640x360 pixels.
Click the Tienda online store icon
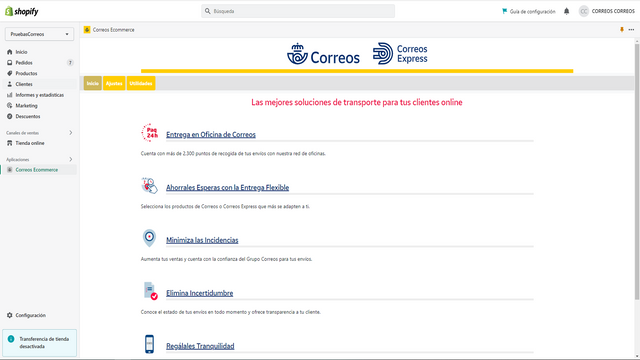click(10, 143)
